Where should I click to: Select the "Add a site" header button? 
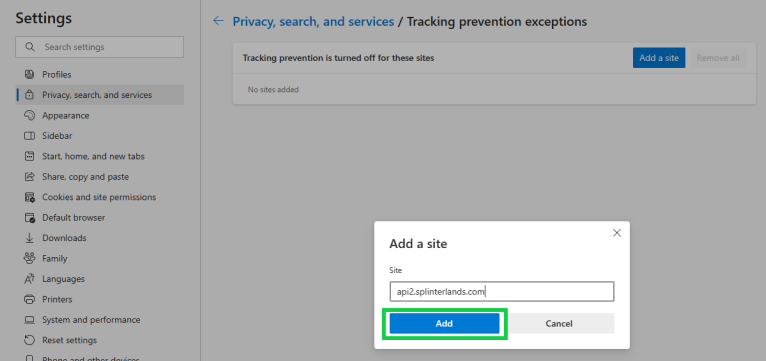pos(659,58)
